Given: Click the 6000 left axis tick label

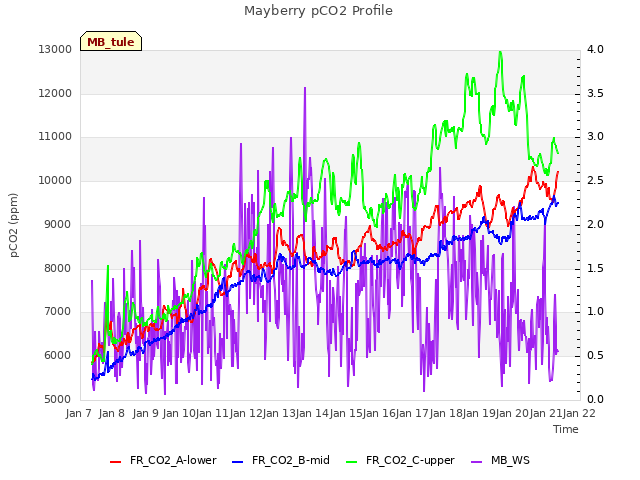Looking at the screenshot, I should point(58,356).
